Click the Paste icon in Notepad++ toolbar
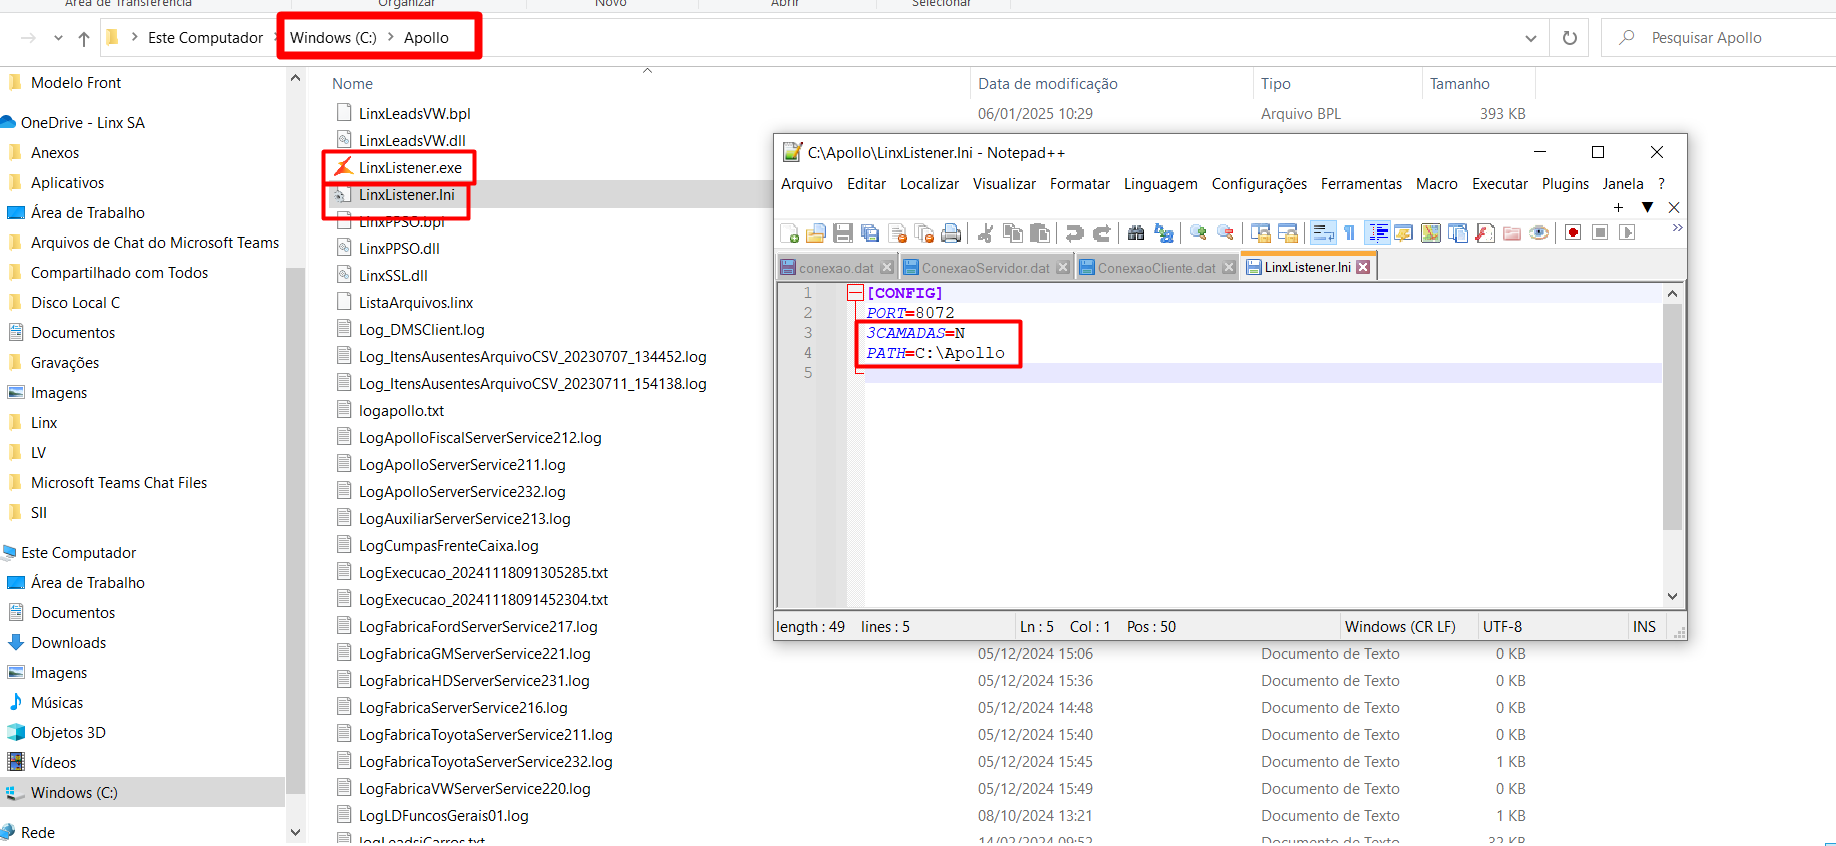This screenshot has width=1836, height=846. pos(1040,233)
